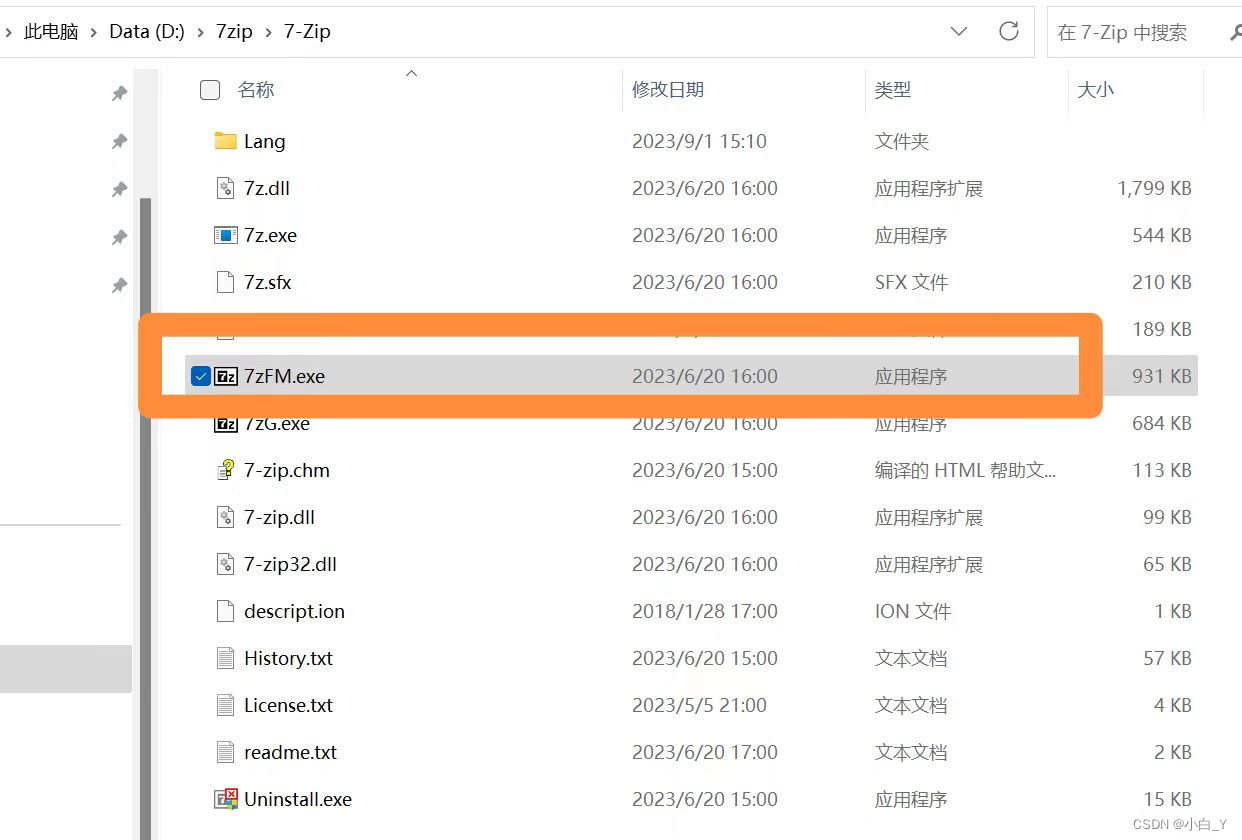Sort by the 名称 column header
Viewport: 1242px width, 840px height.
256,90
